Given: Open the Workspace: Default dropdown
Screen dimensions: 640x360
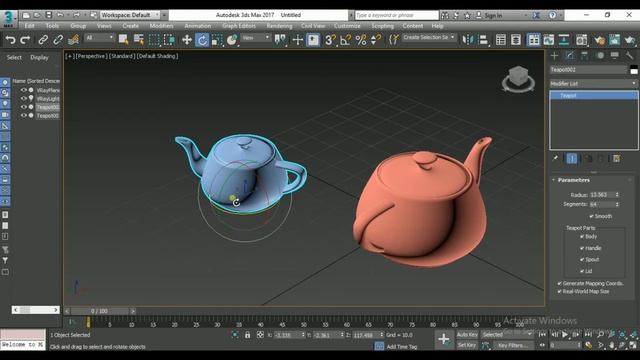Looking at the screenshot, I should [130, 15].
